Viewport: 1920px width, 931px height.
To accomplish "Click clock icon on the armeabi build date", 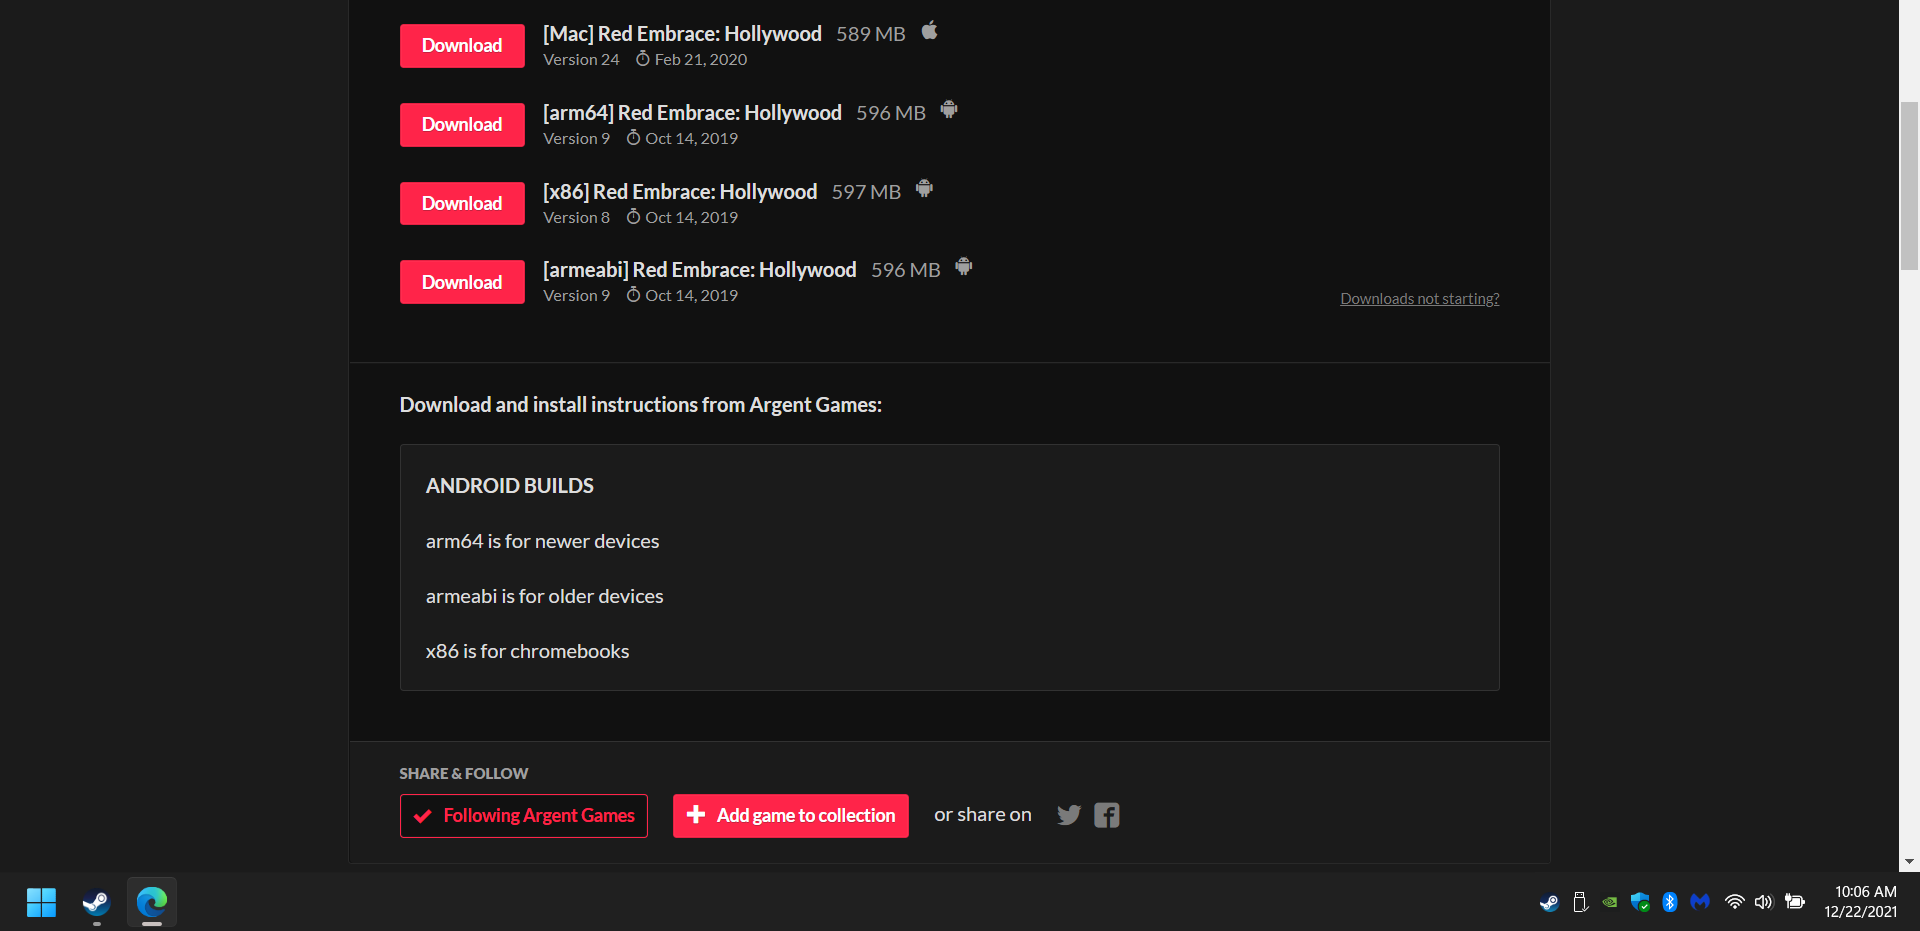I will [x=633, y=295].
